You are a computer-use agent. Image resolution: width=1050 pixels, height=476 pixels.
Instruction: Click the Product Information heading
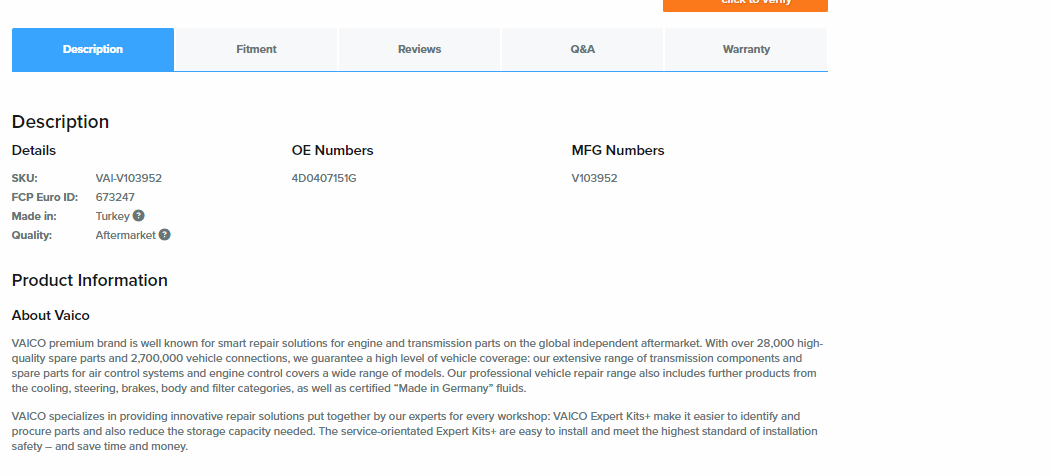[x=90, y=280]
